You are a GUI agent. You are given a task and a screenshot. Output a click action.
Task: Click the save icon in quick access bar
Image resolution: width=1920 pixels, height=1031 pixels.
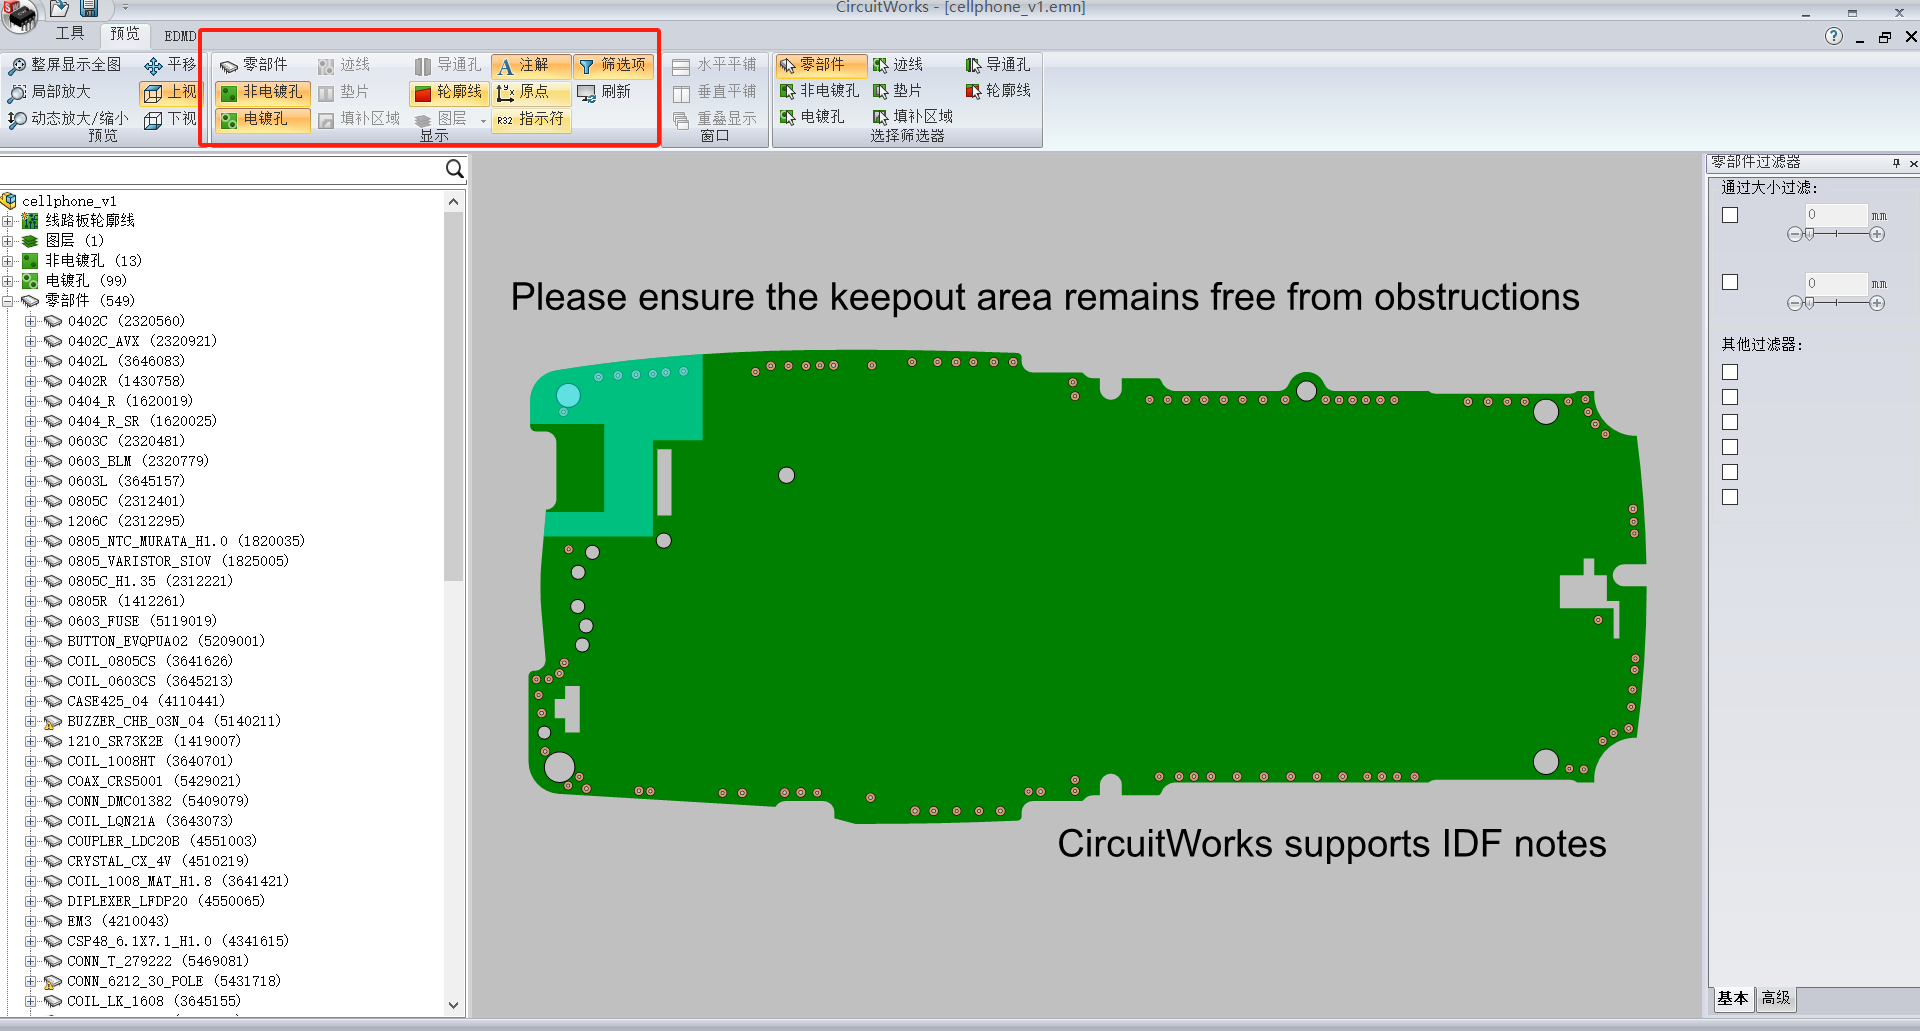point(90,9)
